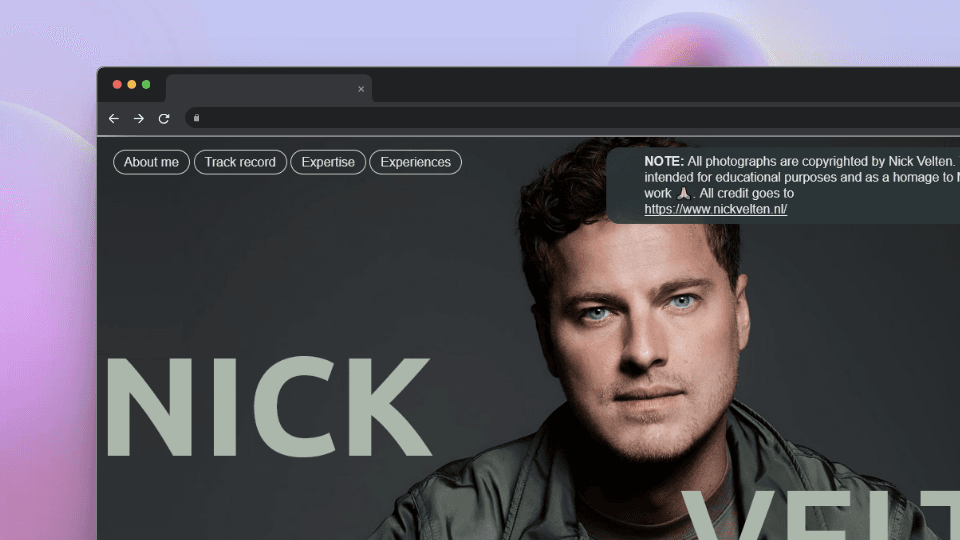Open the About me section
This screenshot has width=960, height=540.
pyautogui.click(x=151, y=162)
